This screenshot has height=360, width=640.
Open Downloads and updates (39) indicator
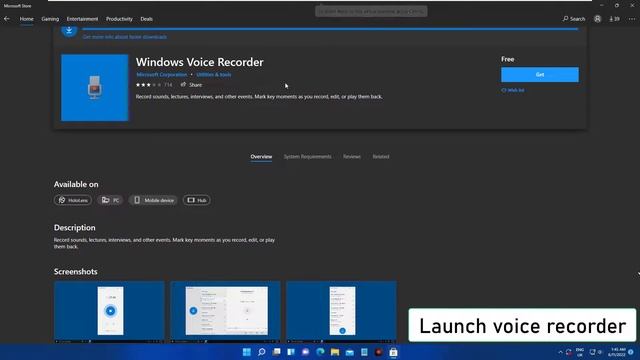614,19
